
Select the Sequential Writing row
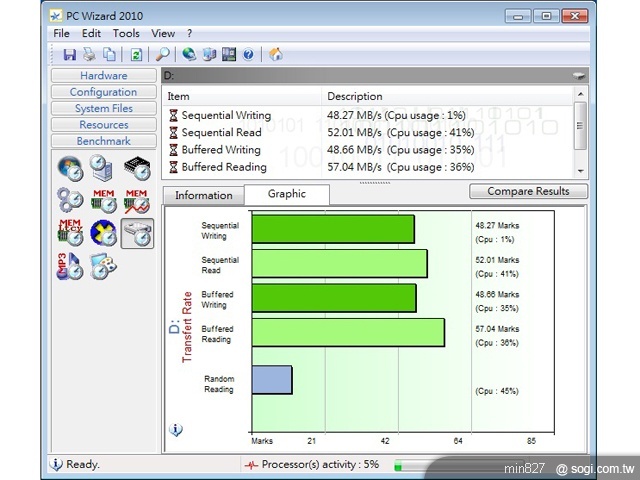pyautogui.click(x=367, y=116)
